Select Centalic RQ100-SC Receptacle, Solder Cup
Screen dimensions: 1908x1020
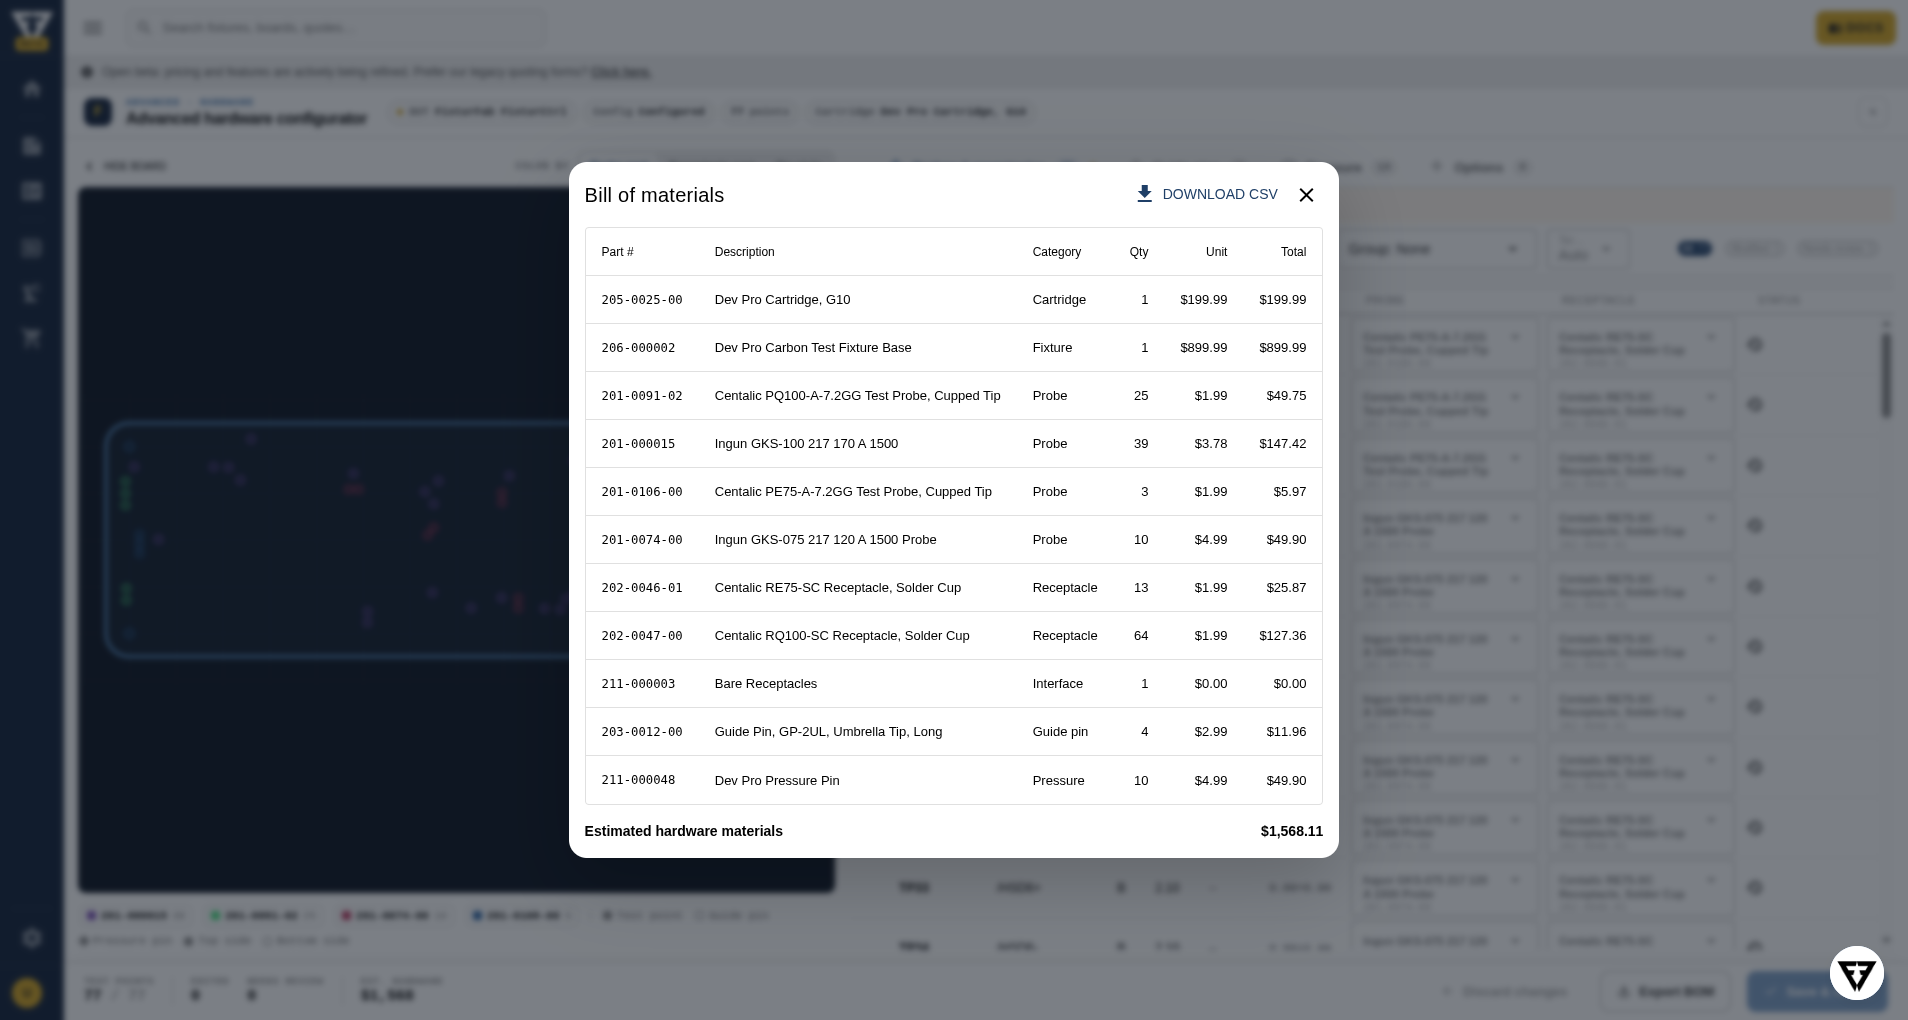coord(842,636)
